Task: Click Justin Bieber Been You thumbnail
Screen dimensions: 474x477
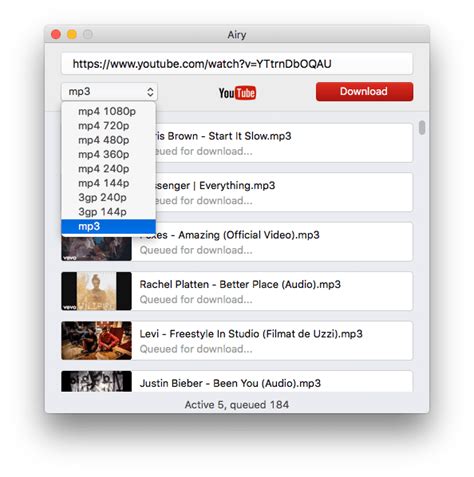Action: (96, 381)
